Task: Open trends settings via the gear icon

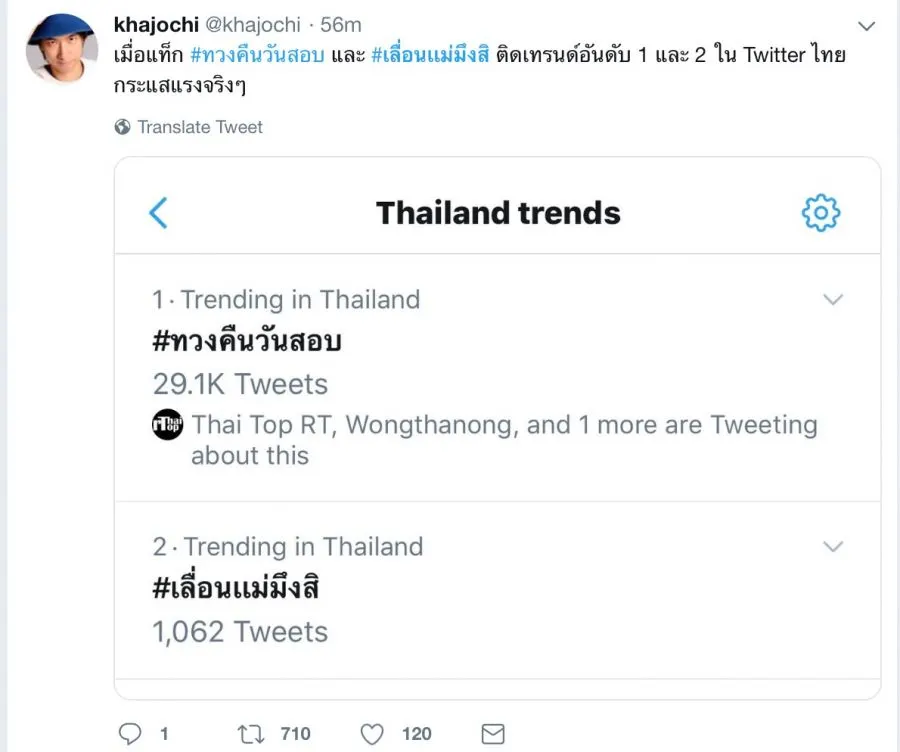Action: coord(821,213)
